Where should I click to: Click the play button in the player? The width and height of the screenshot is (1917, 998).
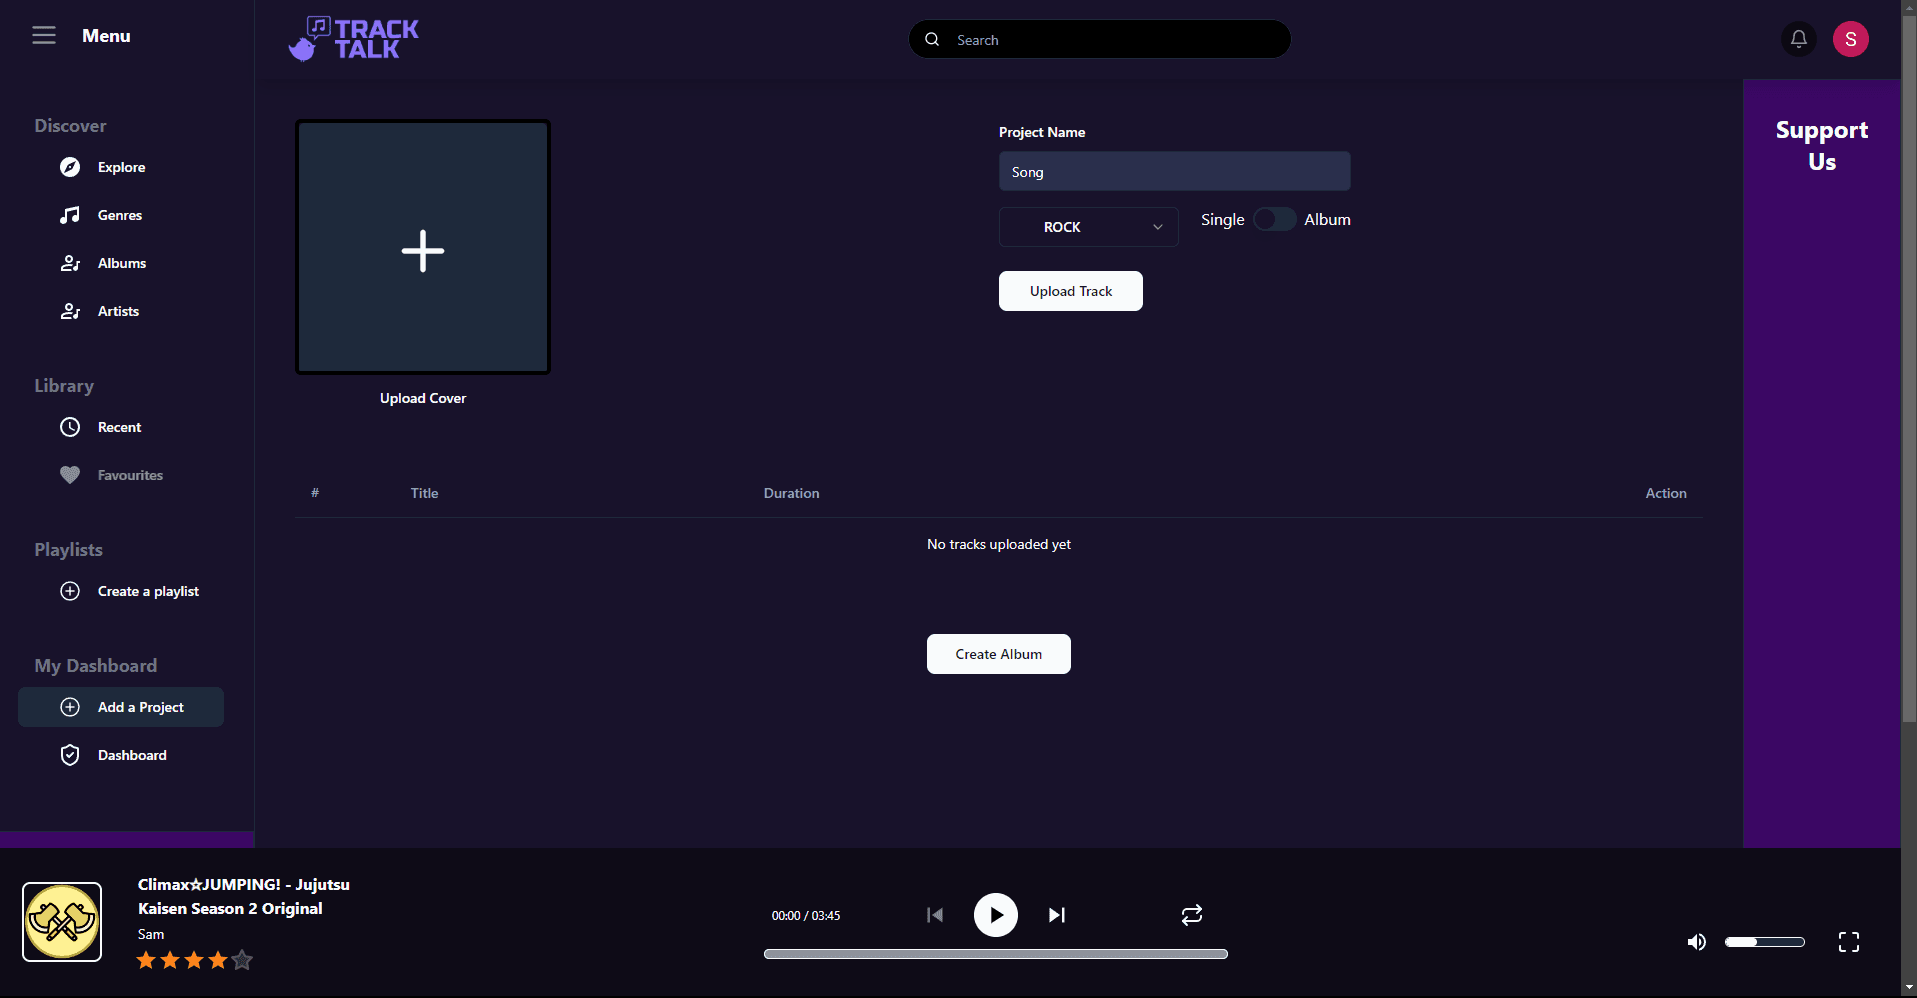click(x=995, y=914)
